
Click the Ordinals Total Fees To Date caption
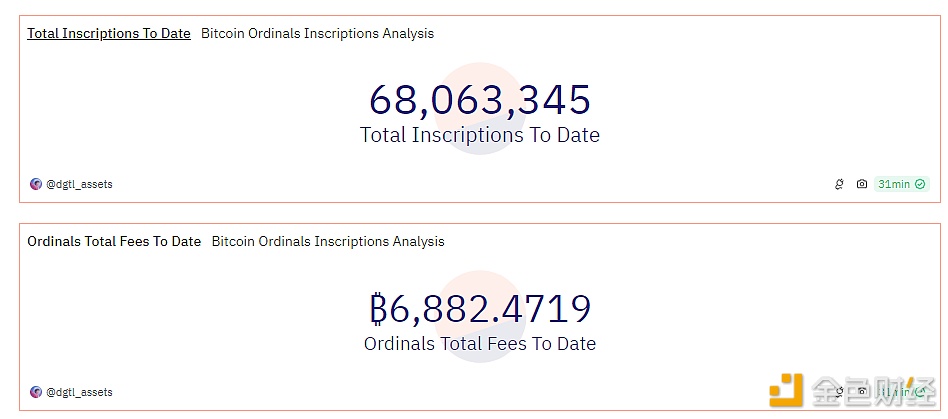pyautogui.click(x=480, y=343)
